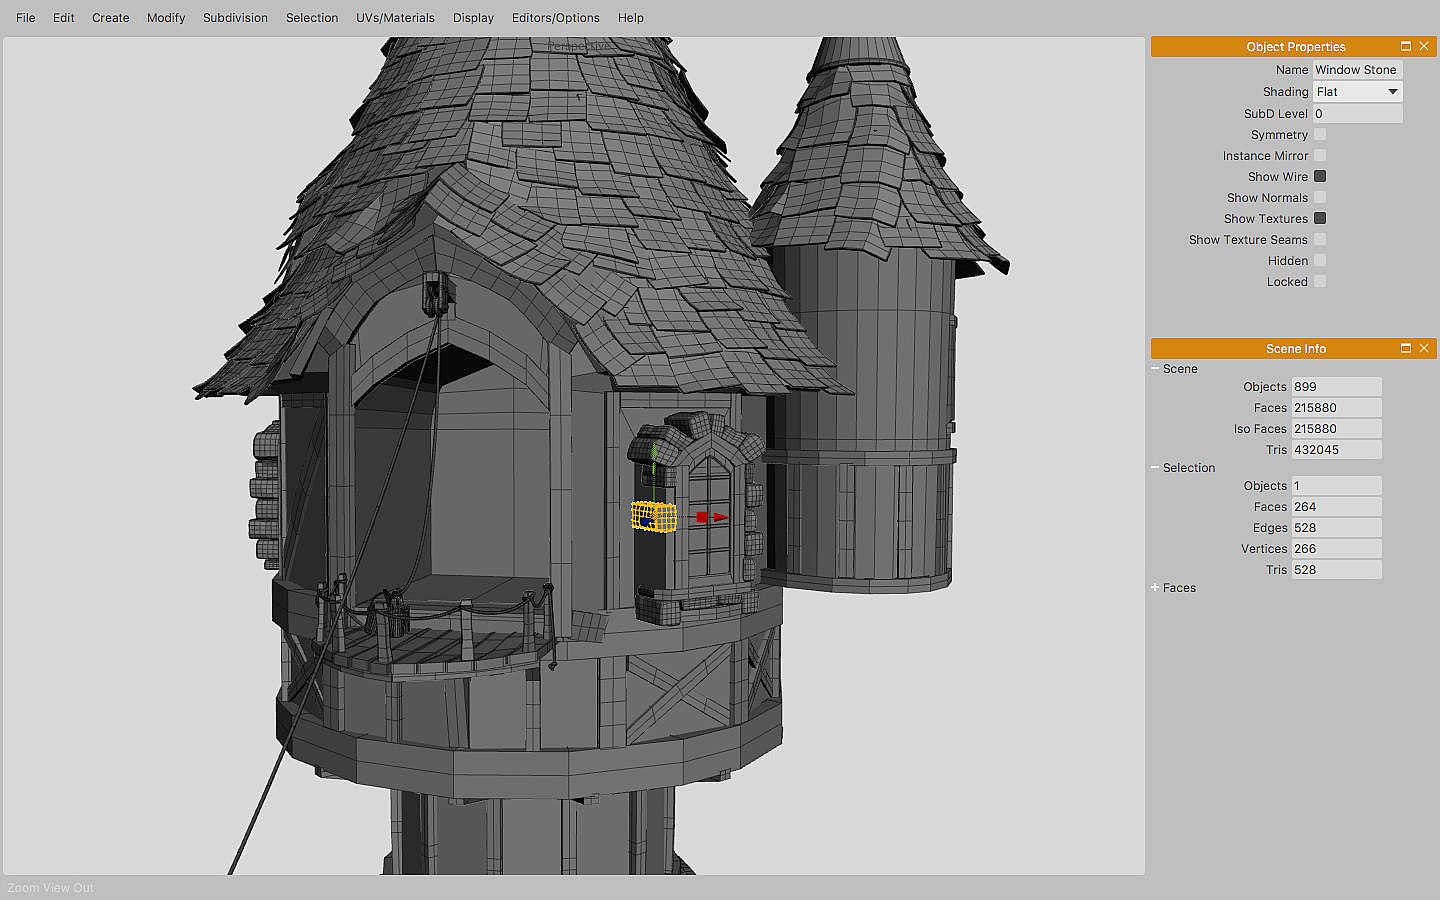Enable the Symmetry checkbox
This screenshot has height=900, width=1440.
click(1320, 135)
